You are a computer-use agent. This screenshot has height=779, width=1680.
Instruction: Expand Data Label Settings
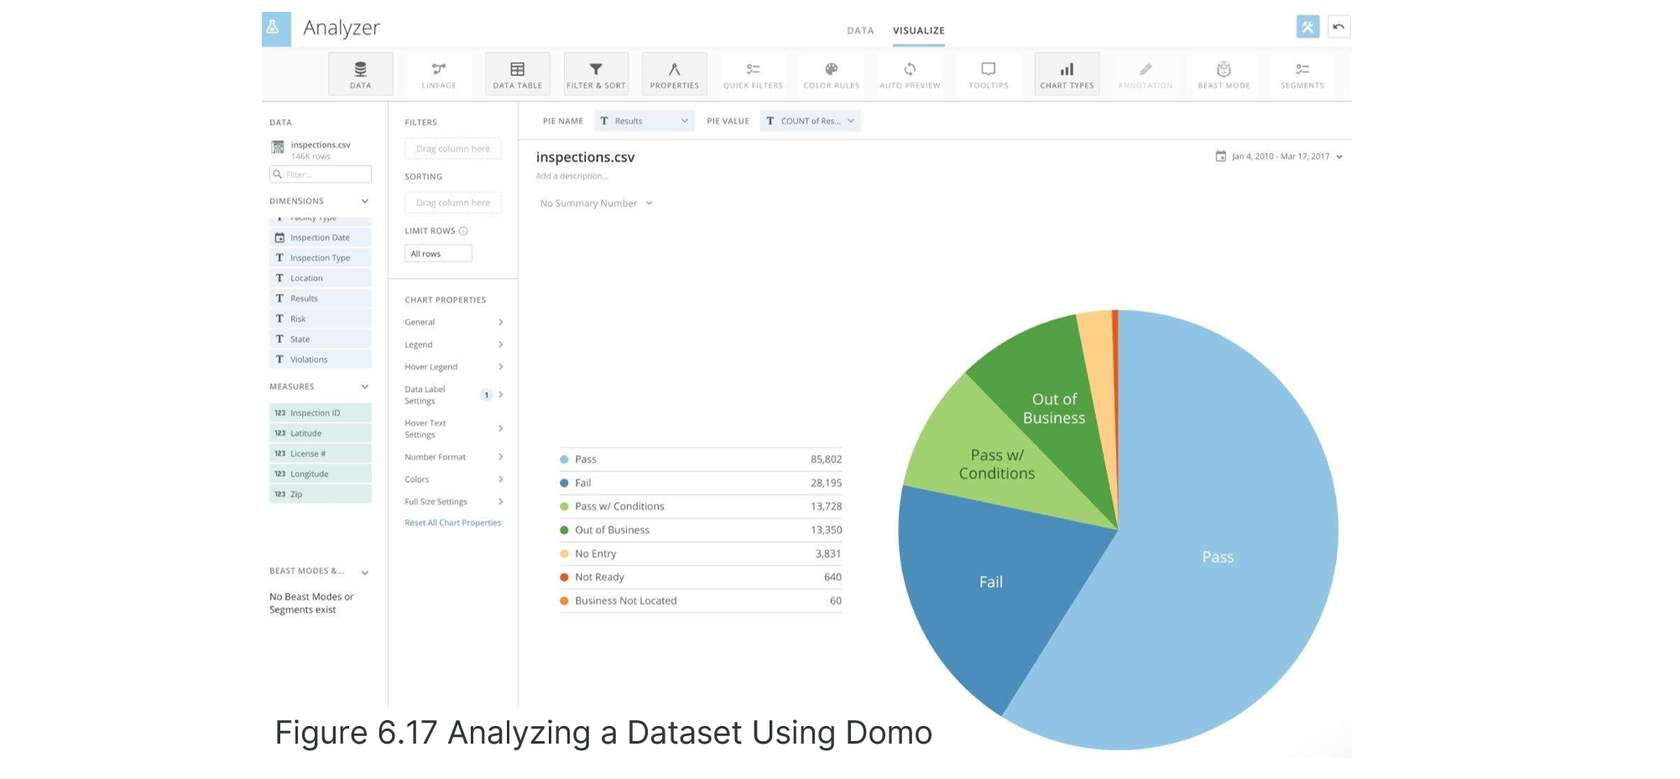pyautogui.click(x=454, y=395)
